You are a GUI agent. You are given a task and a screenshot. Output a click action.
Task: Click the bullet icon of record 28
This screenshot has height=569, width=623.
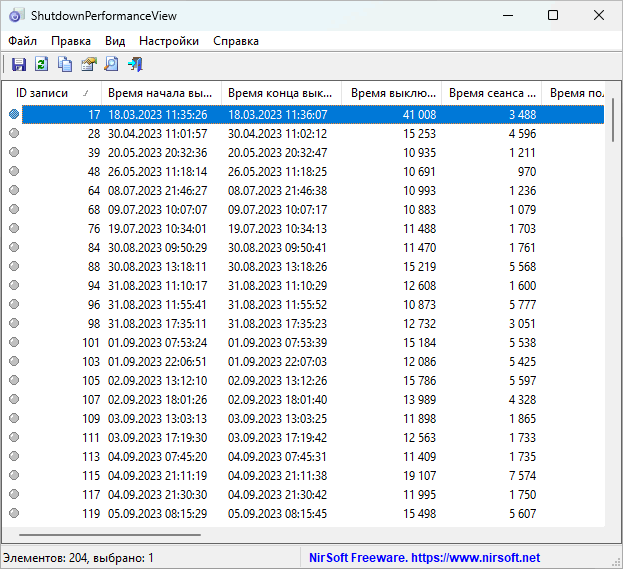tap(14, 134)
